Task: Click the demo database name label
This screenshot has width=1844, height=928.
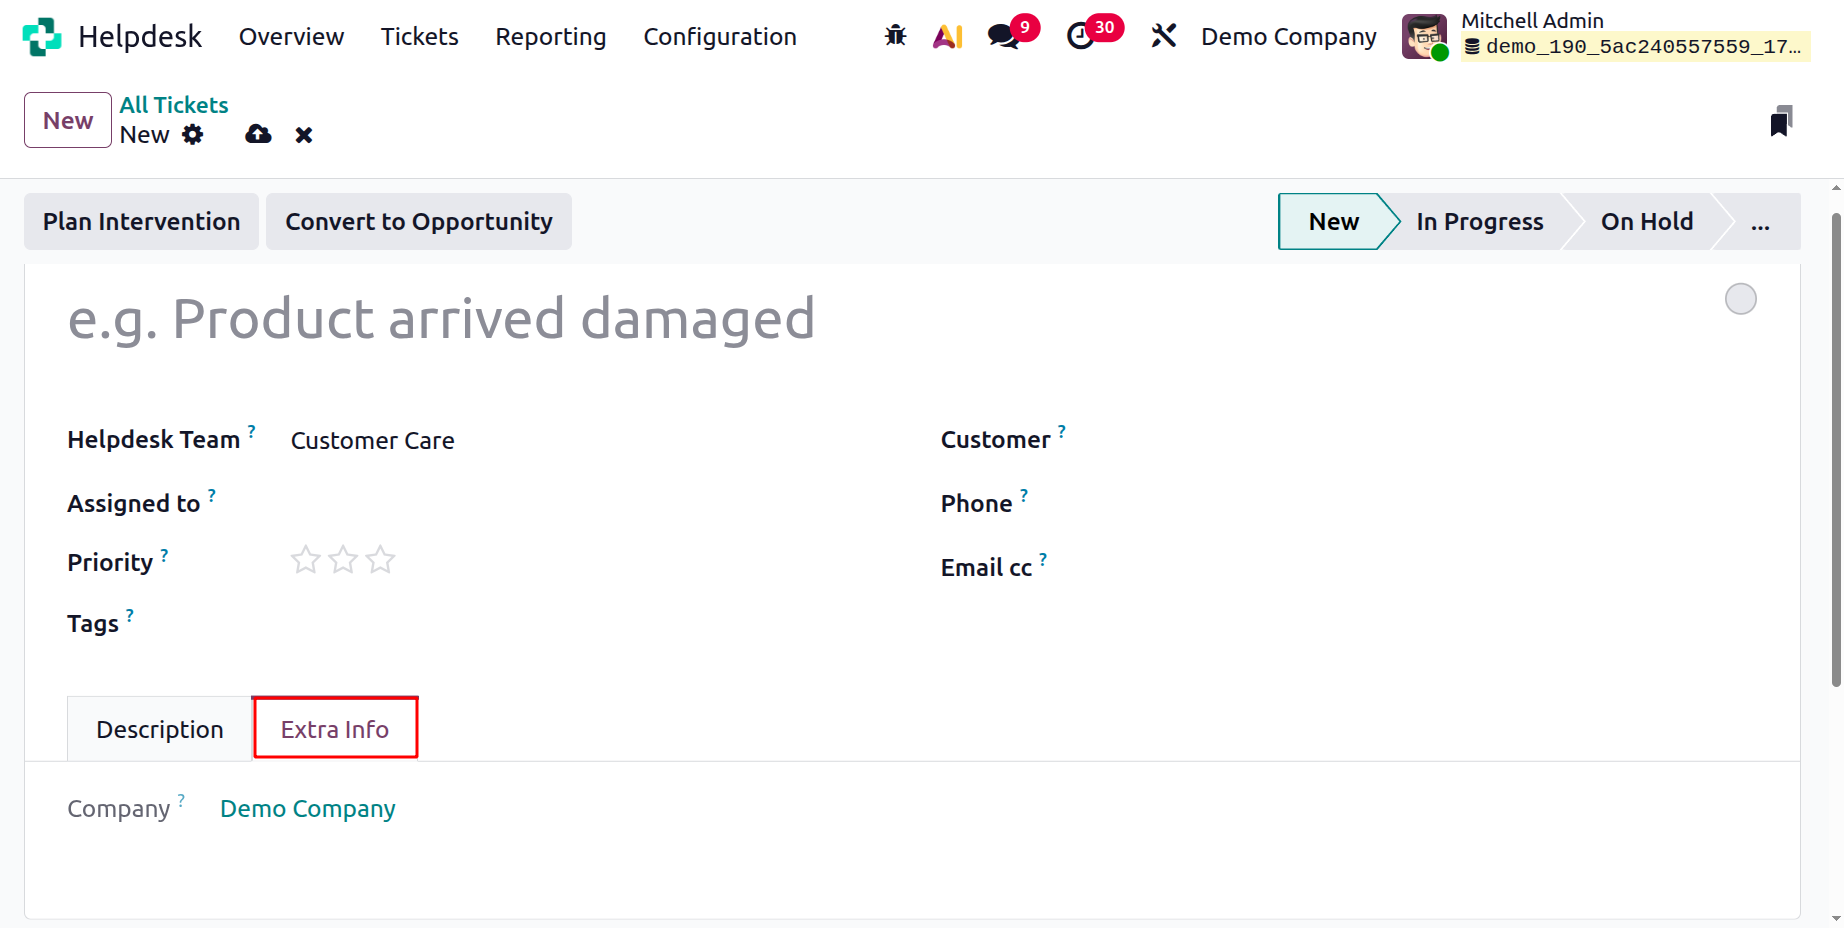Action: 1636,47
